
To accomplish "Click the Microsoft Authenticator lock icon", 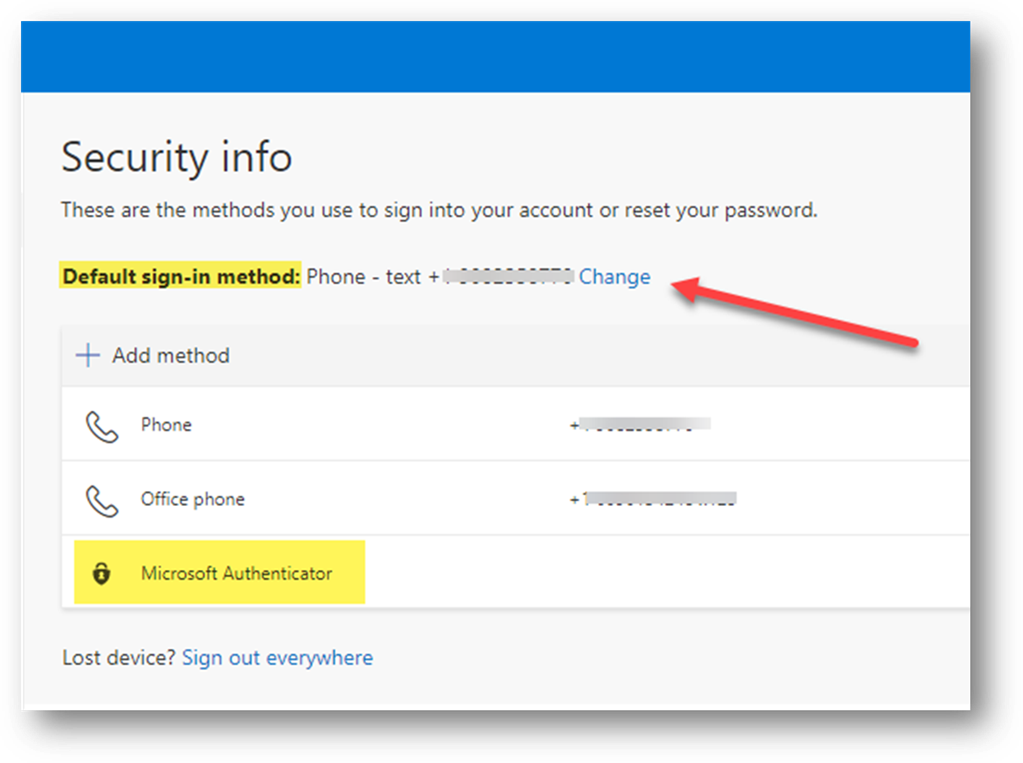I will (101, 573).
